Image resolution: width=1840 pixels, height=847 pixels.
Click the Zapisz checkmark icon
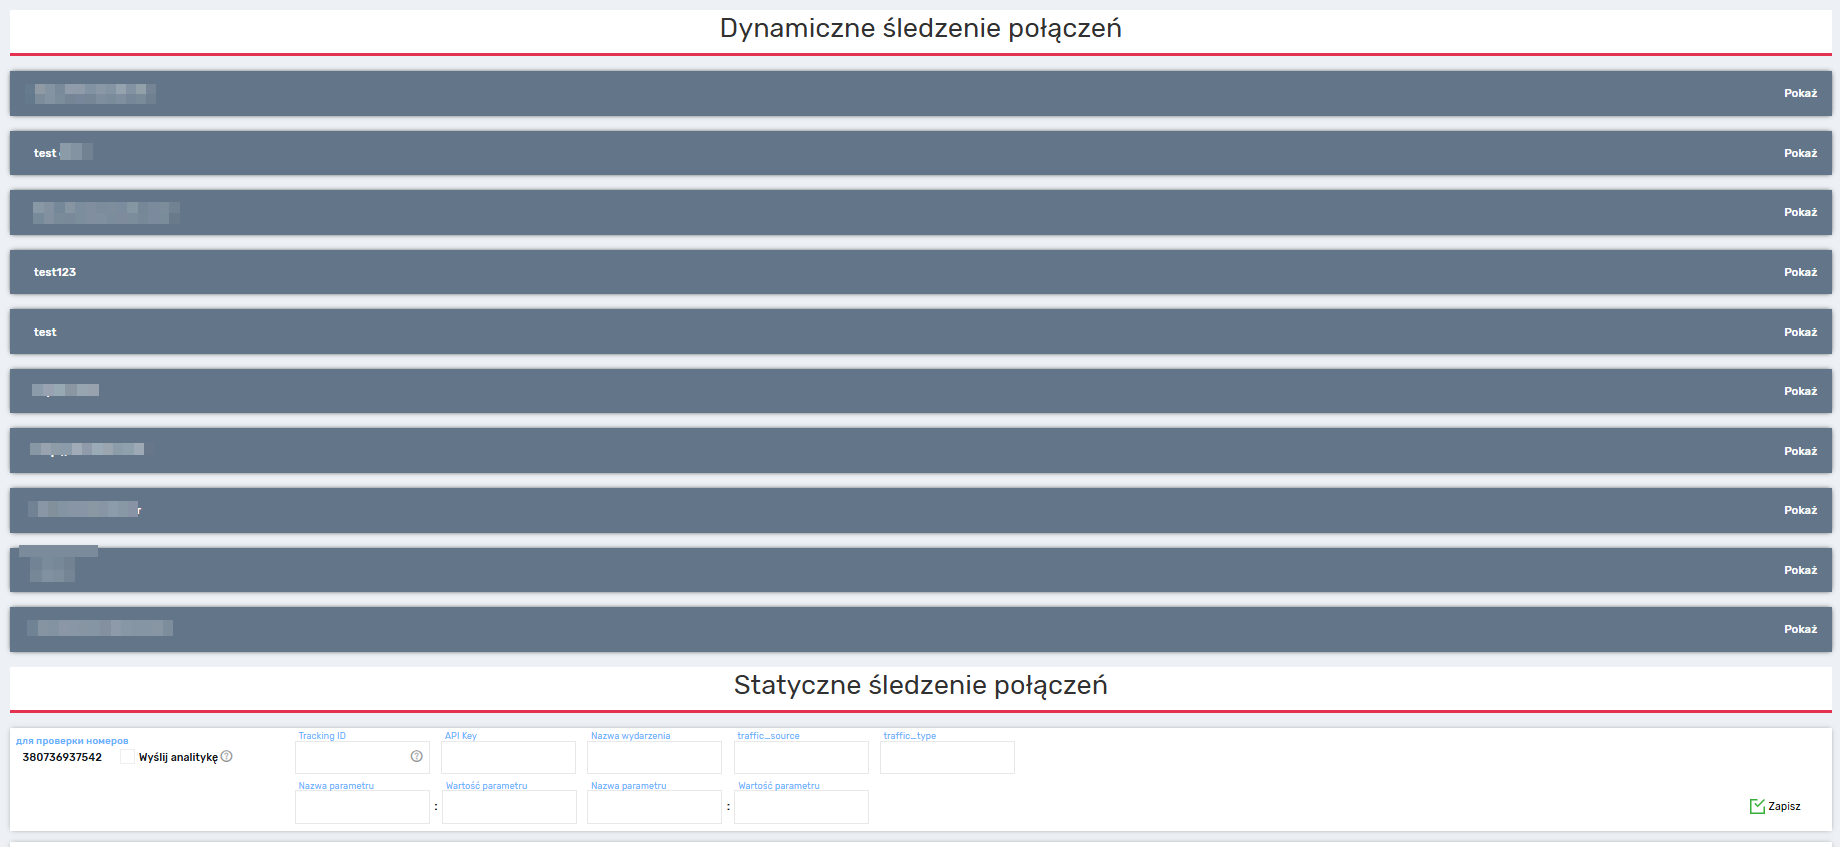[x=1757, y=806]
